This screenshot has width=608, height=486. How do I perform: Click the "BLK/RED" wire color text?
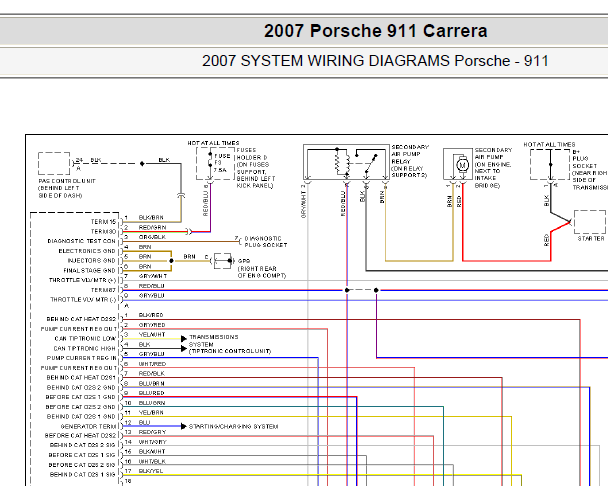click(x=151, y=315)
